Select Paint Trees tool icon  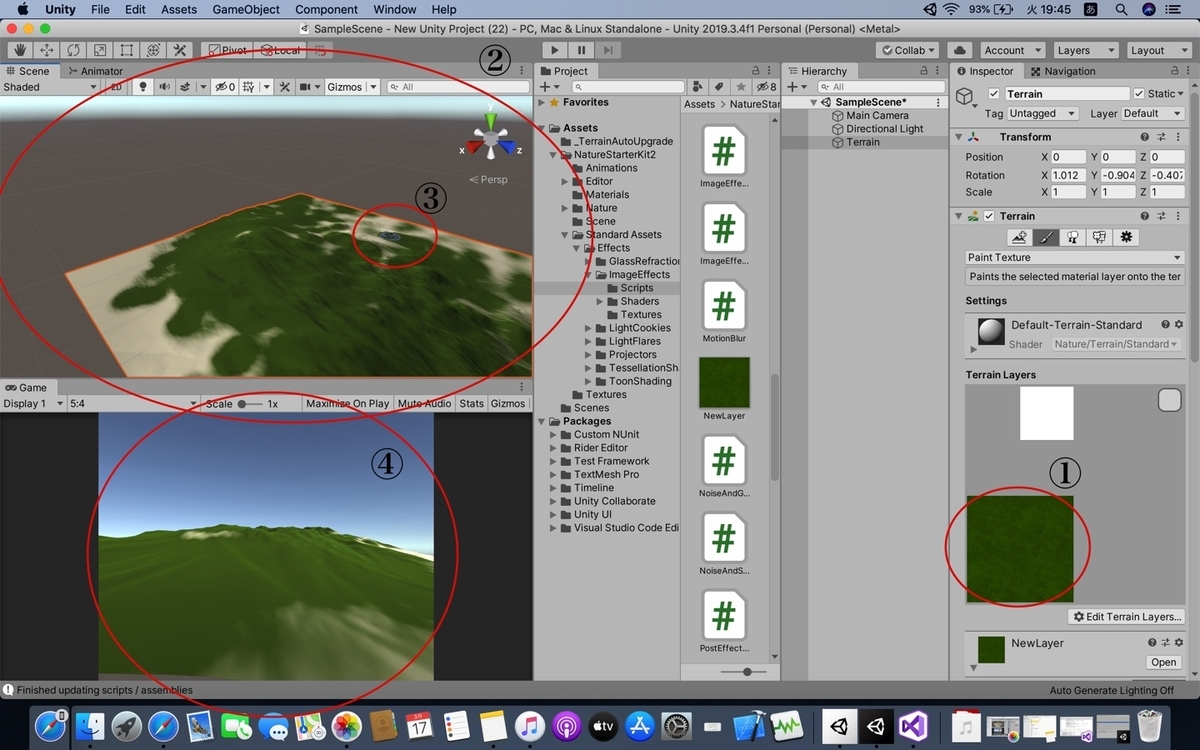coord(1073,237)
